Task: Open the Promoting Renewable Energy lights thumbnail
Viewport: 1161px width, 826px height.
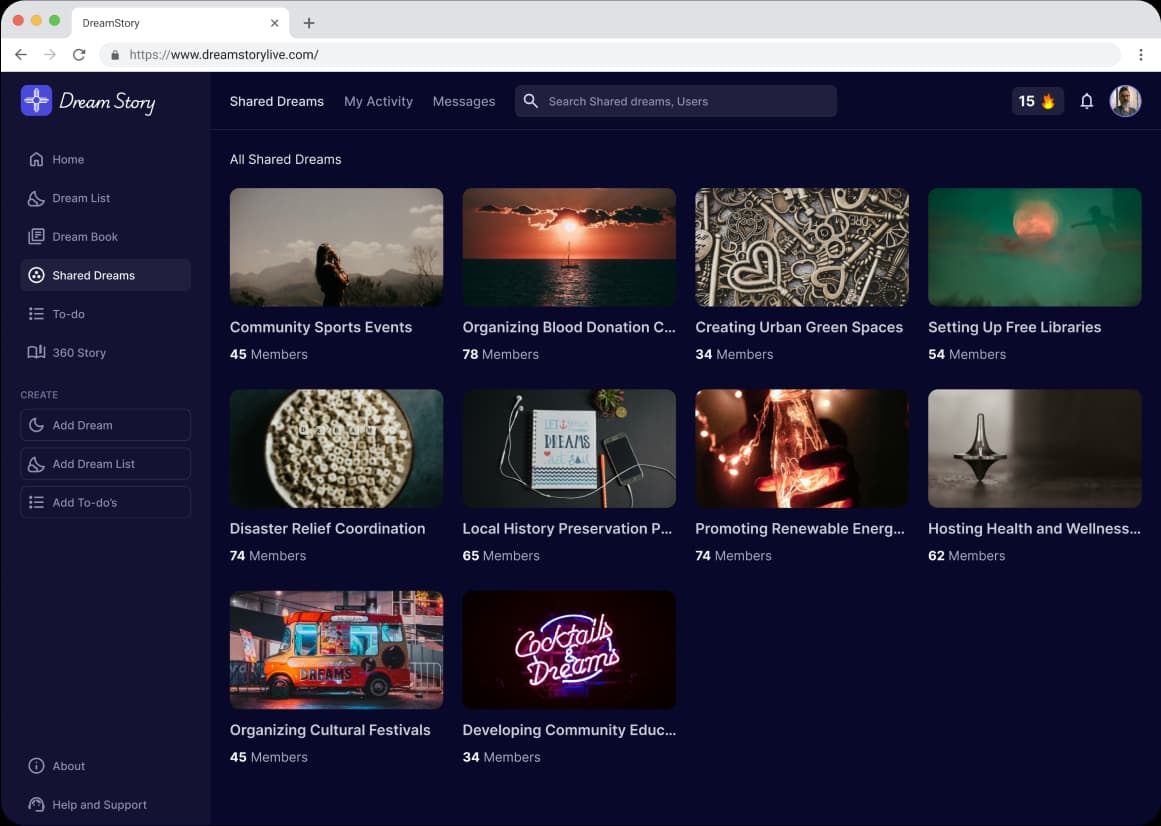Action: point(802,449)
